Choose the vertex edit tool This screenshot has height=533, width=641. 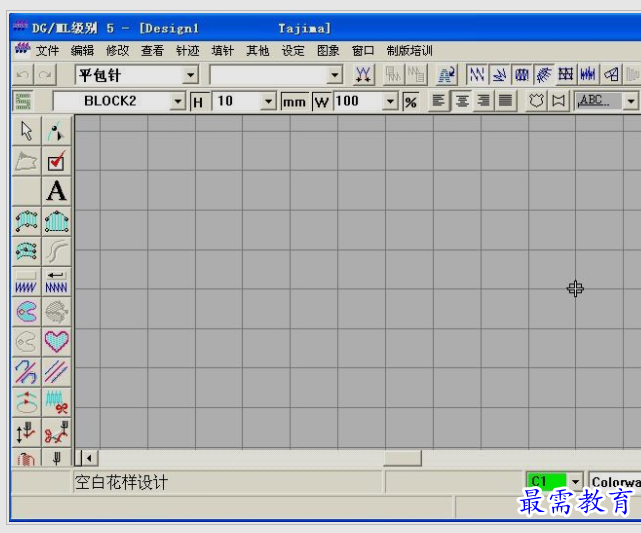pyautogui.click(x=56, y=131)
